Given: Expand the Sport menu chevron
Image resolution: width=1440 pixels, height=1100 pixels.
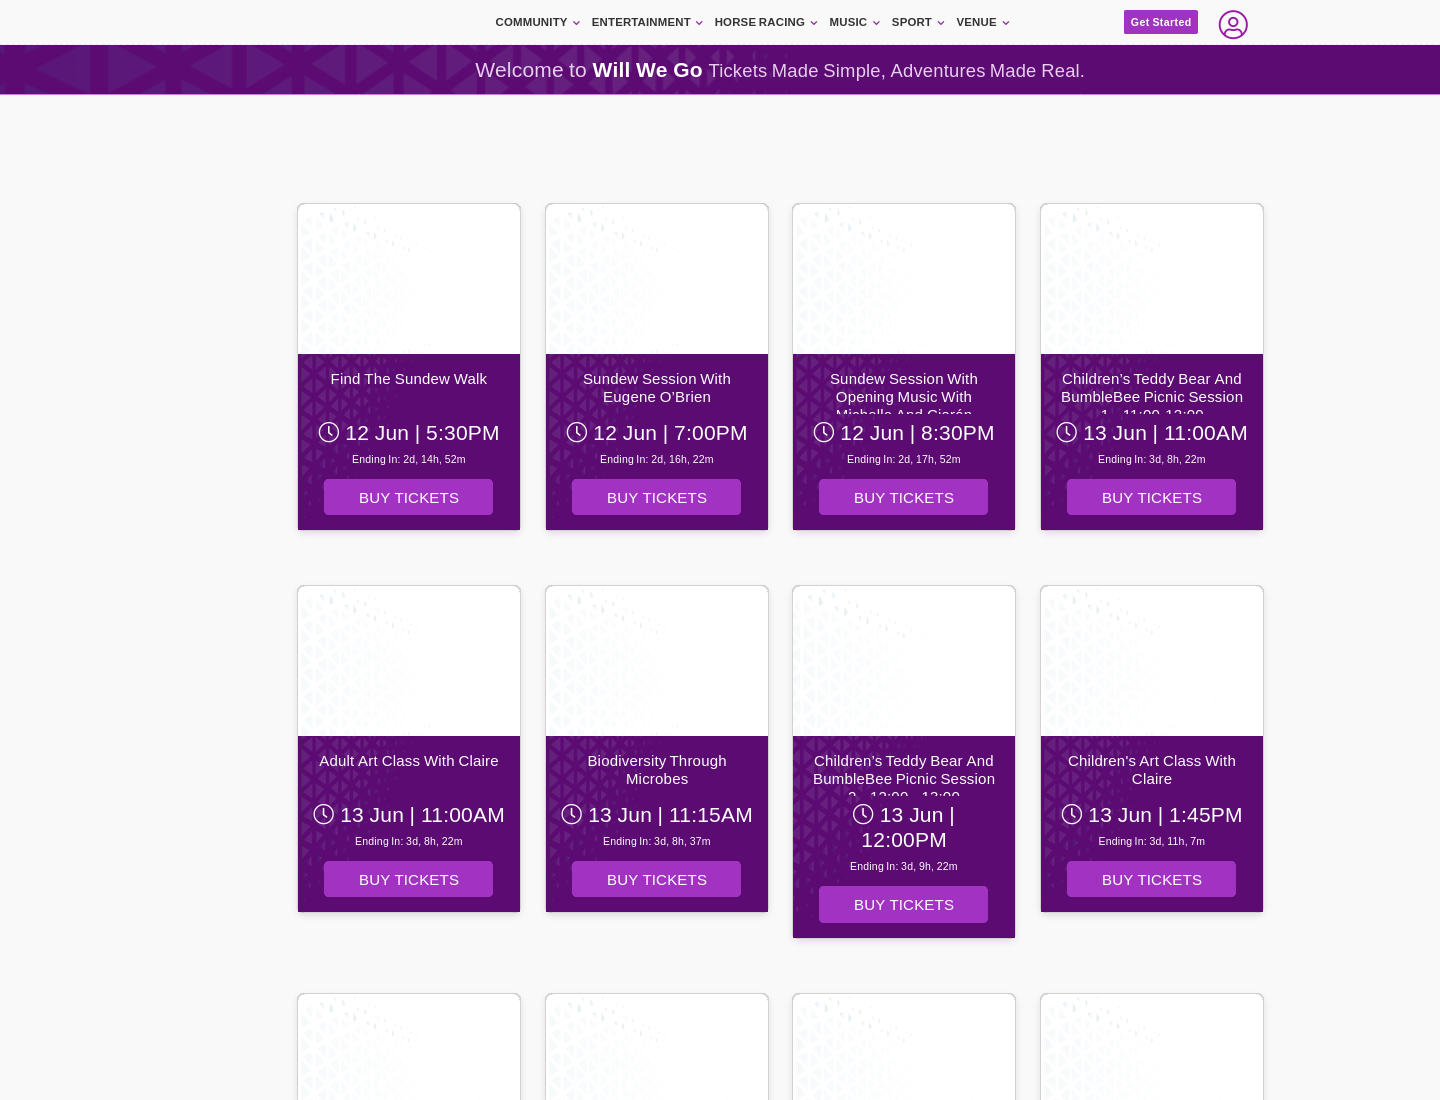Looking at the screenshot, I should (x=941, y=23).
